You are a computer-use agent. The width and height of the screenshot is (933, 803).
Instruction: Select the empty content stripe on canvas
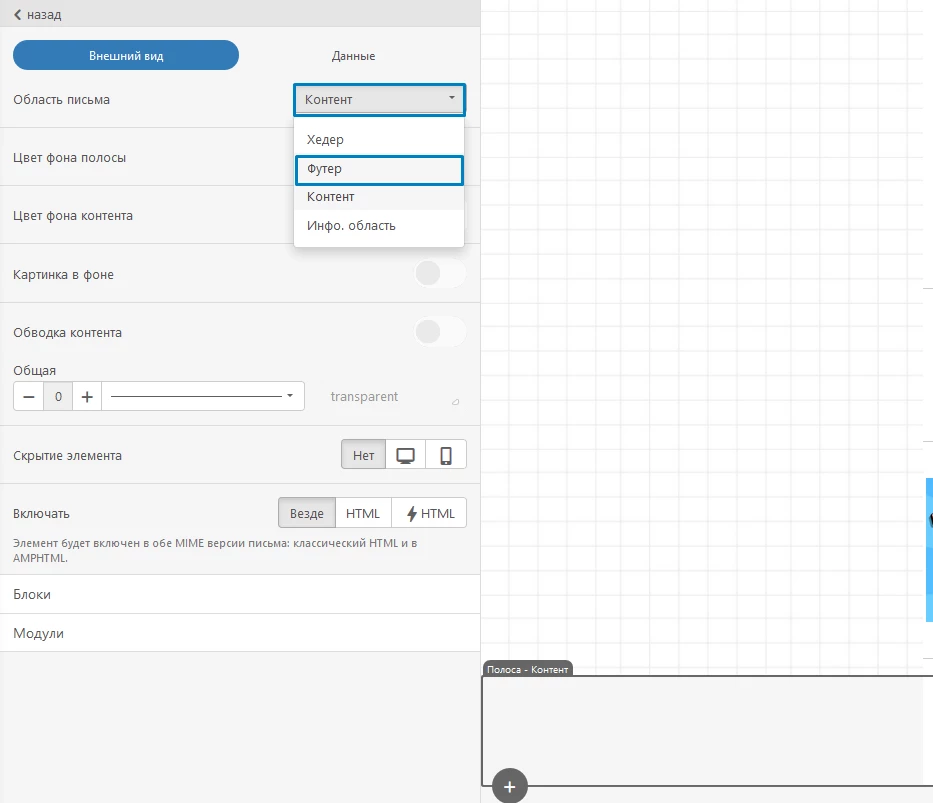tap(707, 730)
